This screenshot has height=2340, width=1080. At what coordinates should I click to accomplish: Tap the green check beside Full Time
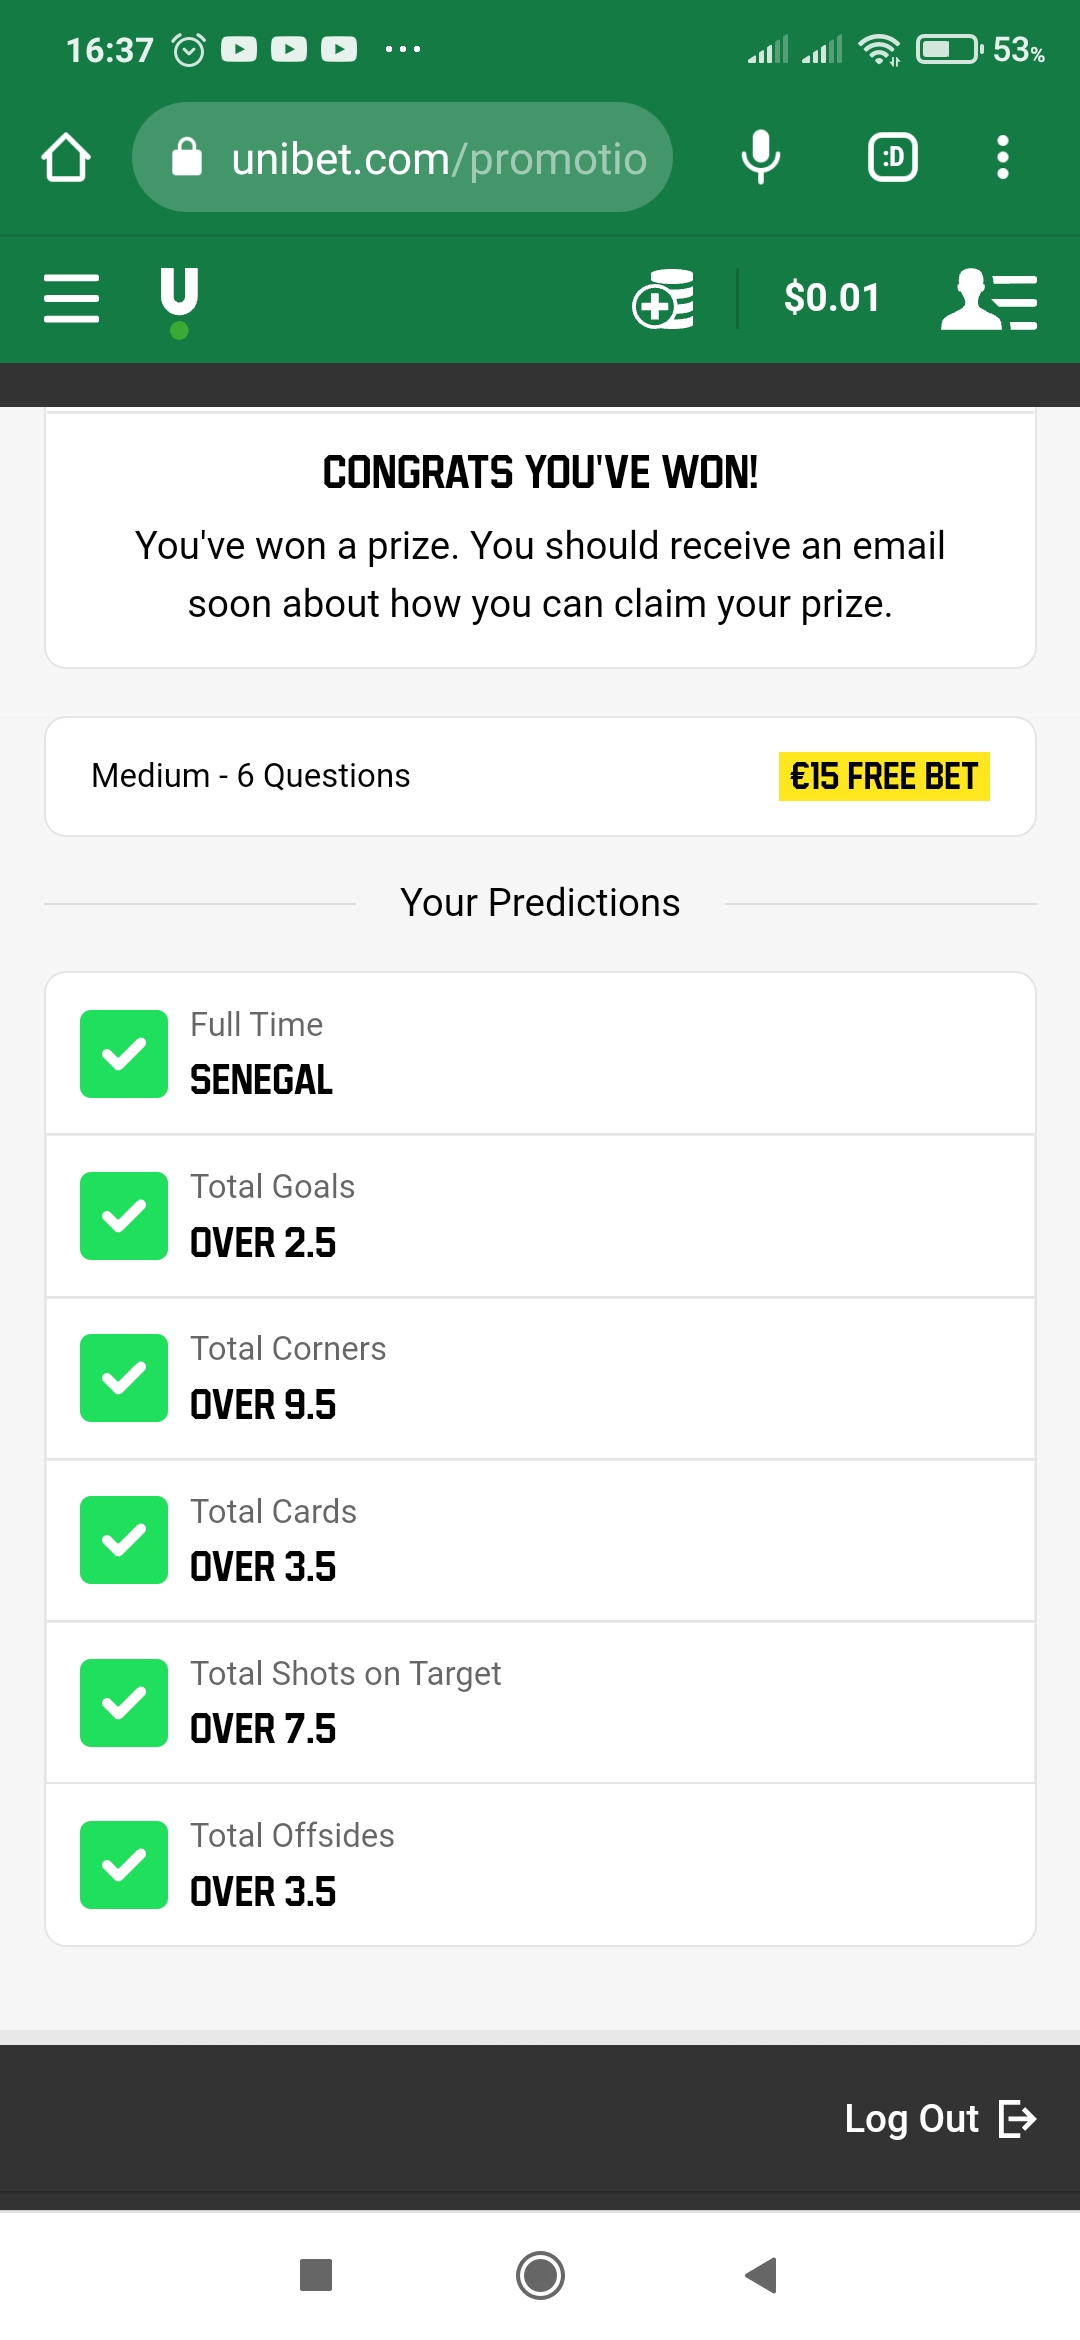(x=124, y=1054)
